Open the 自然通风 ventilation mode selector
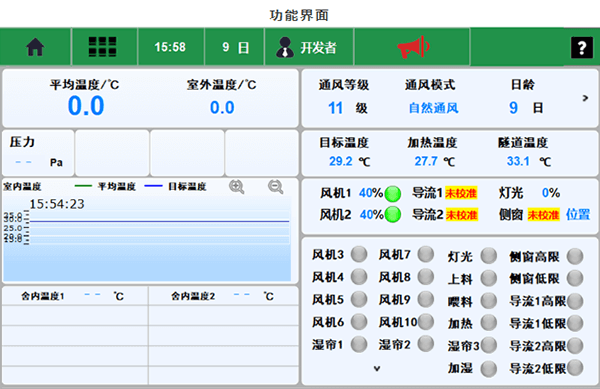 tap(433, 108)
